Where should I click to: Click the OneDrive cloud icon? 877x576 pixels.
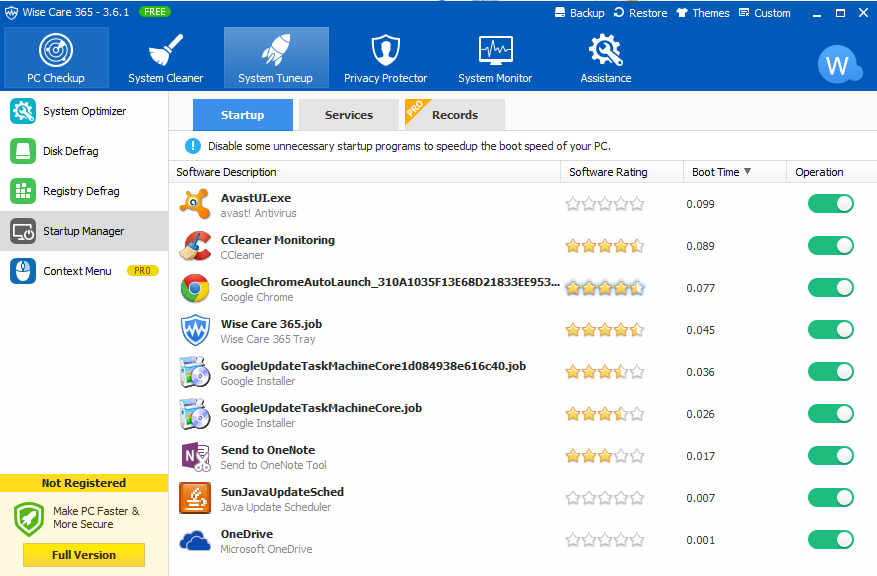click(195, 541)
